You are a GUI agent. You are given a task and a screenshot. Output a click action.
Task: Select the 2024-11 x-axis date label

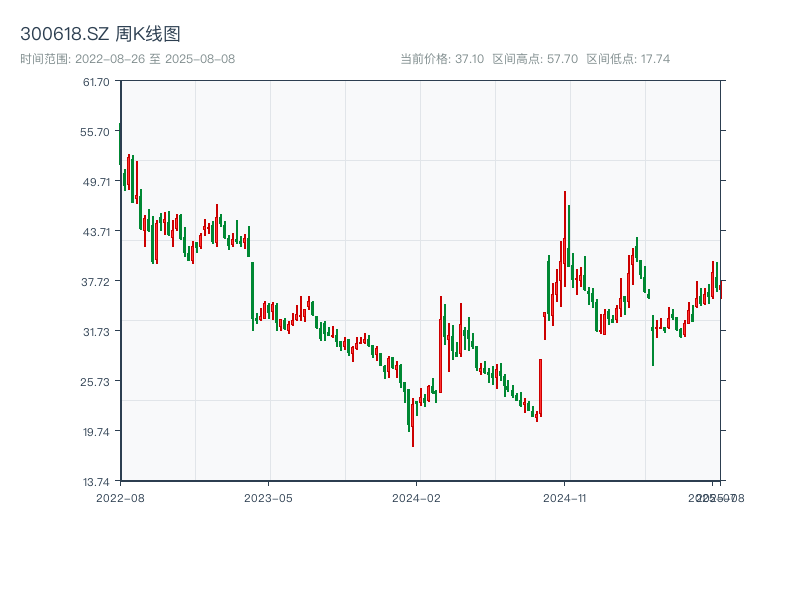[565, 497]
